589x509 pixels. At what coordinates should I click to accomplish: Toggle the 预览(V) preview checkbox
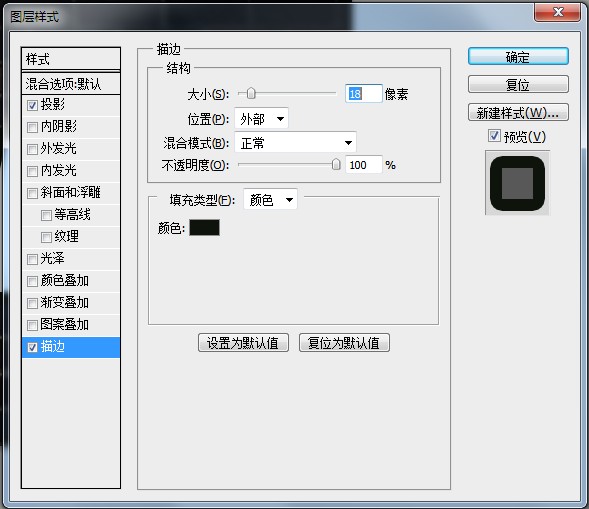[494, 136]
